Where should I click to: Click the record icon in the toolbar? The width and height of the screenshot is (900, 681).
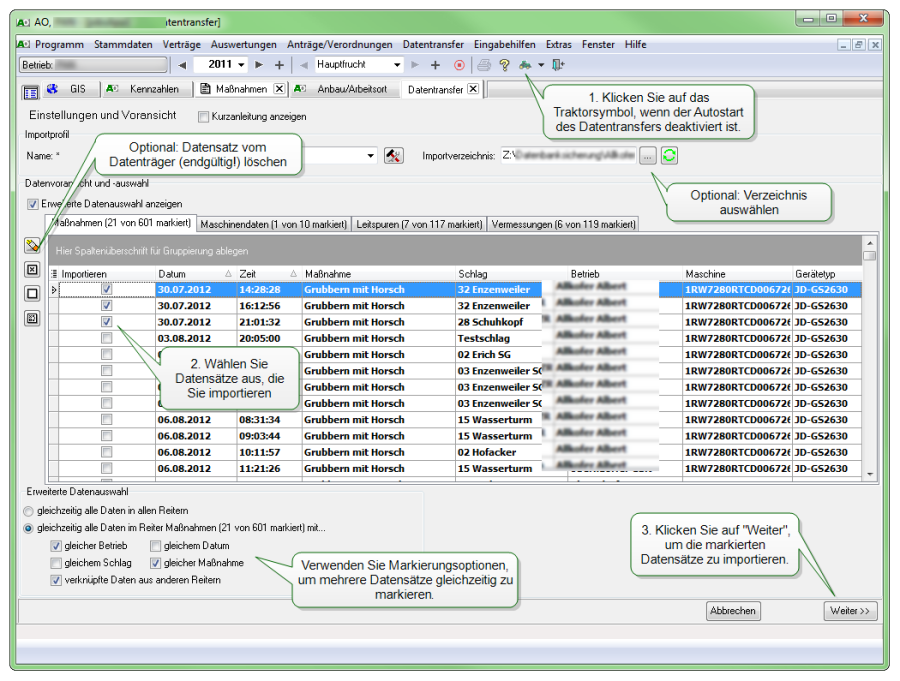pos(460,64)
